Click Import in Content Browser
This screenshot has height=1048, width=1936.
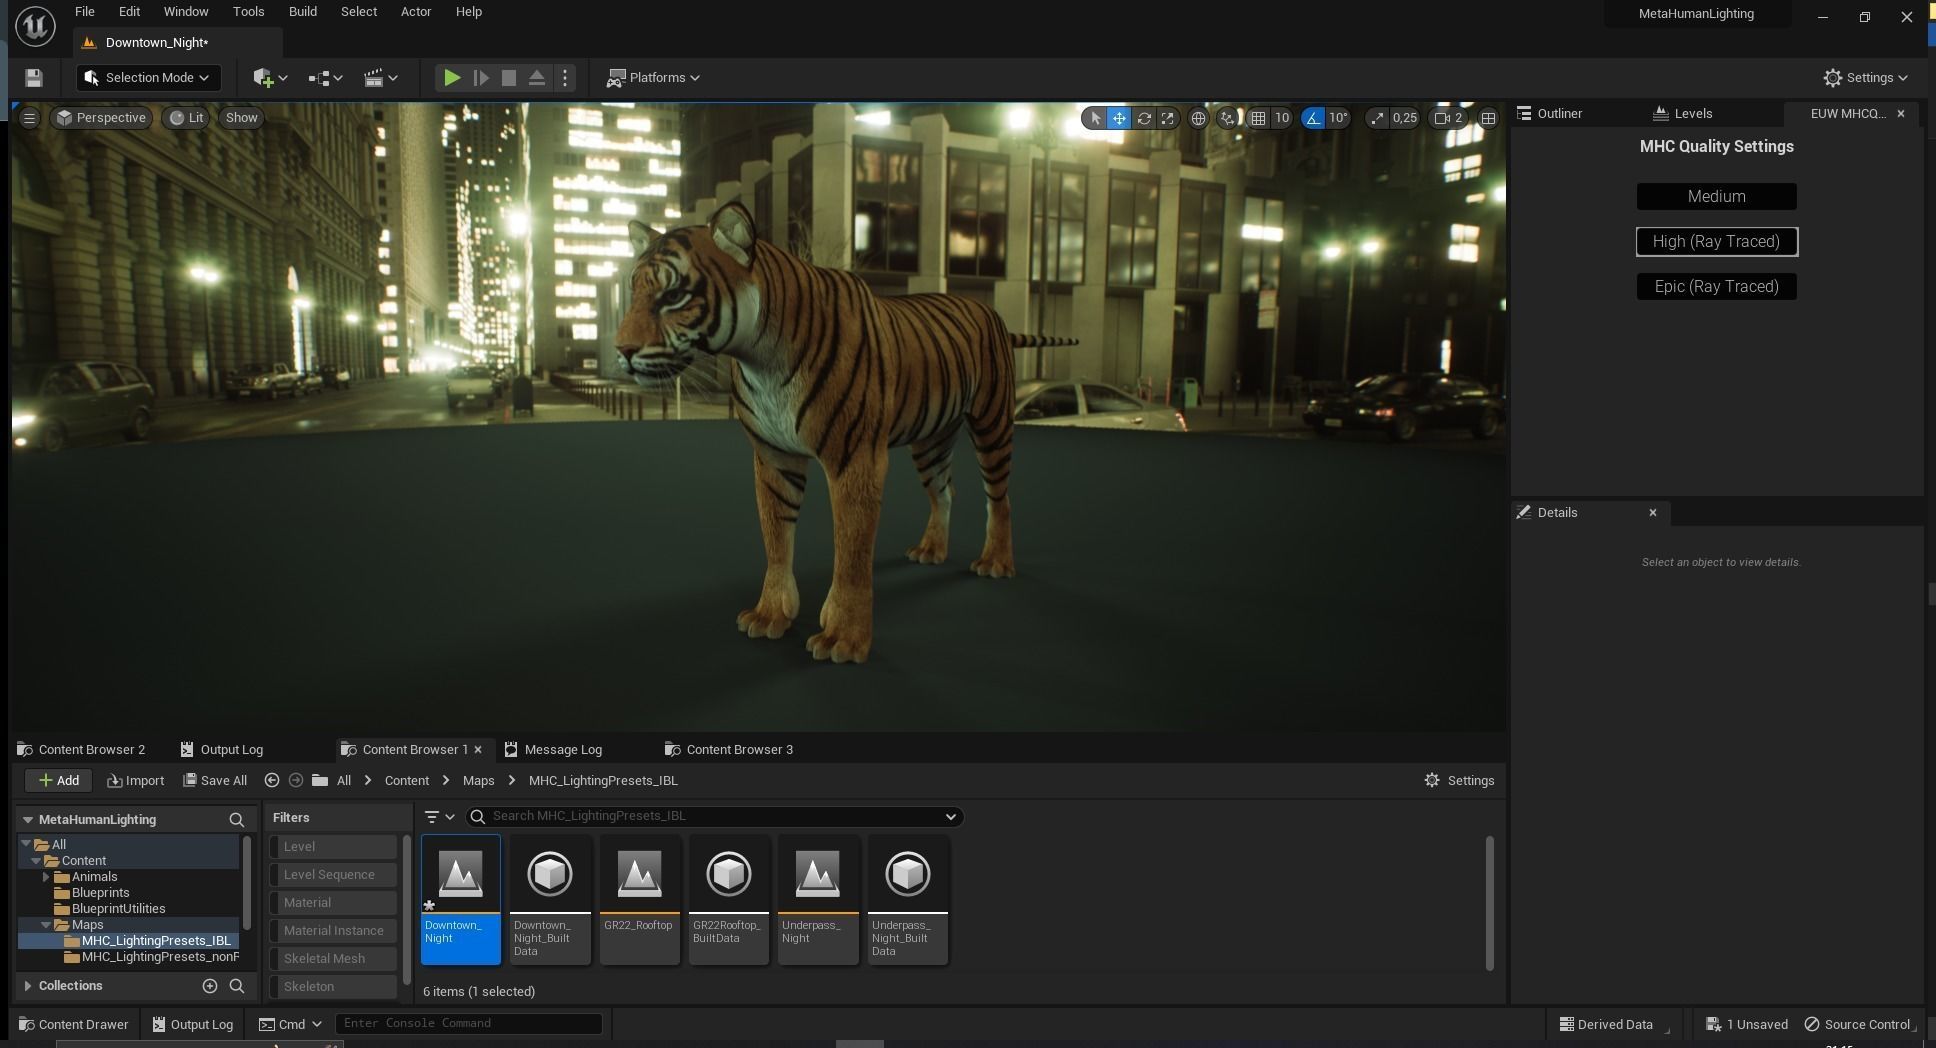click(x=136, y=781)
